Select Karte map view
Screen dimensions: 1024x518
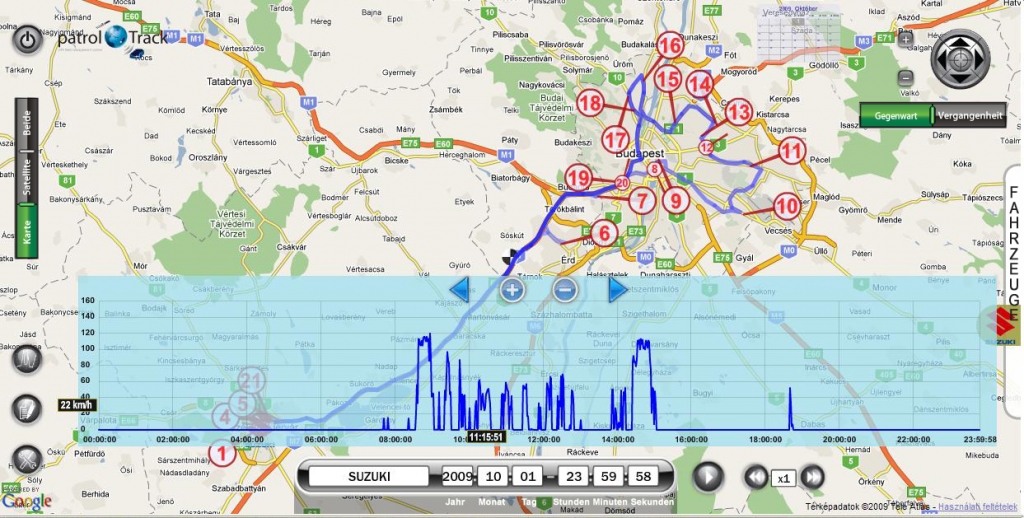click(27, 234)
